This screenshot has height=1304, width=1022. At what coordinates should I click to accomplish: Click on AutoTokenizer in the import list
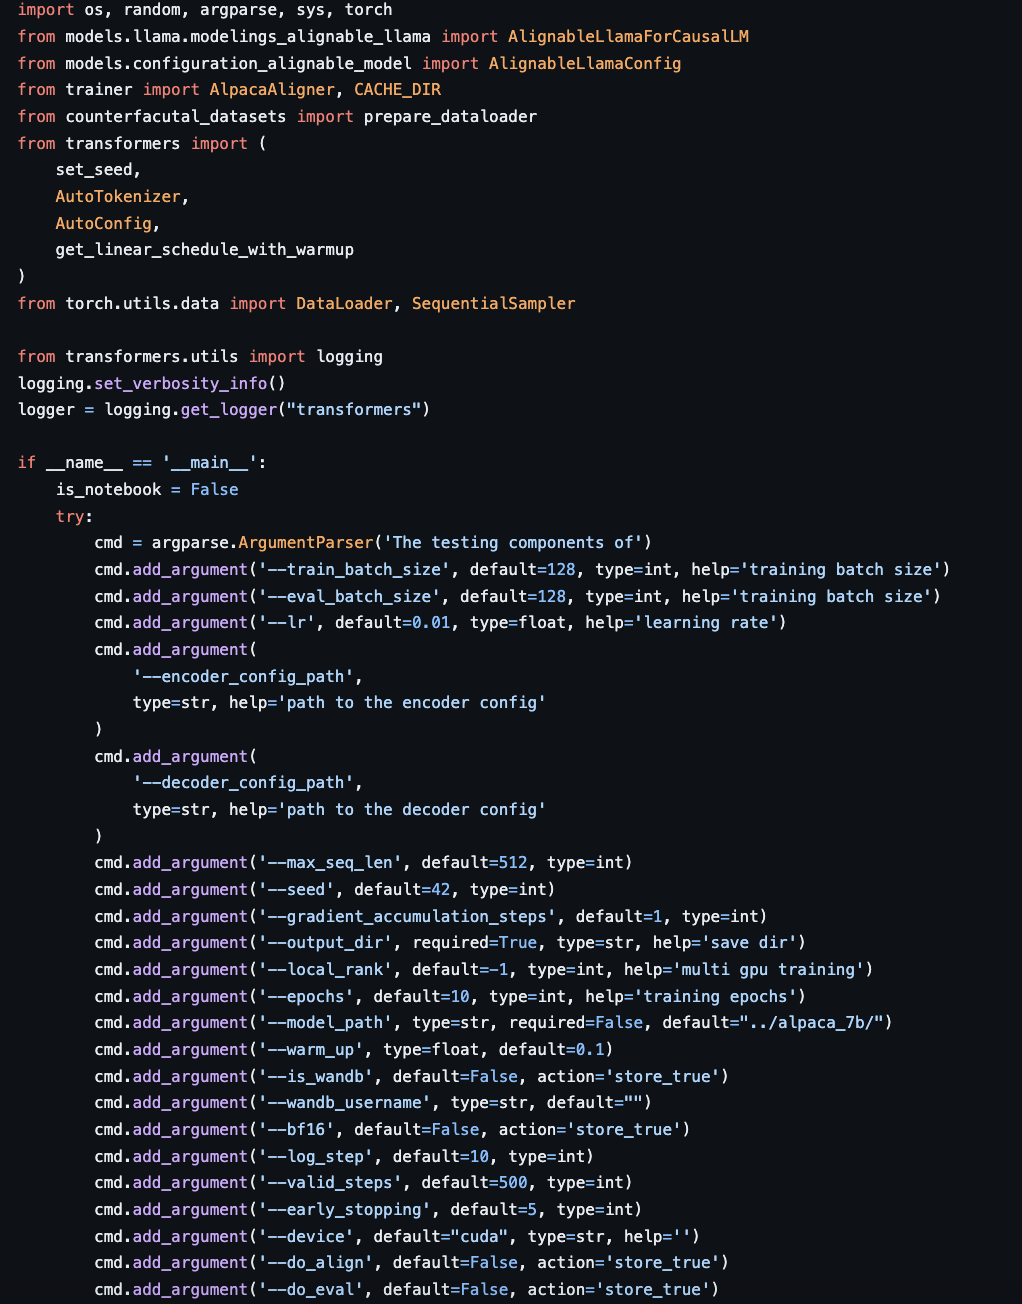pos(118,196)
